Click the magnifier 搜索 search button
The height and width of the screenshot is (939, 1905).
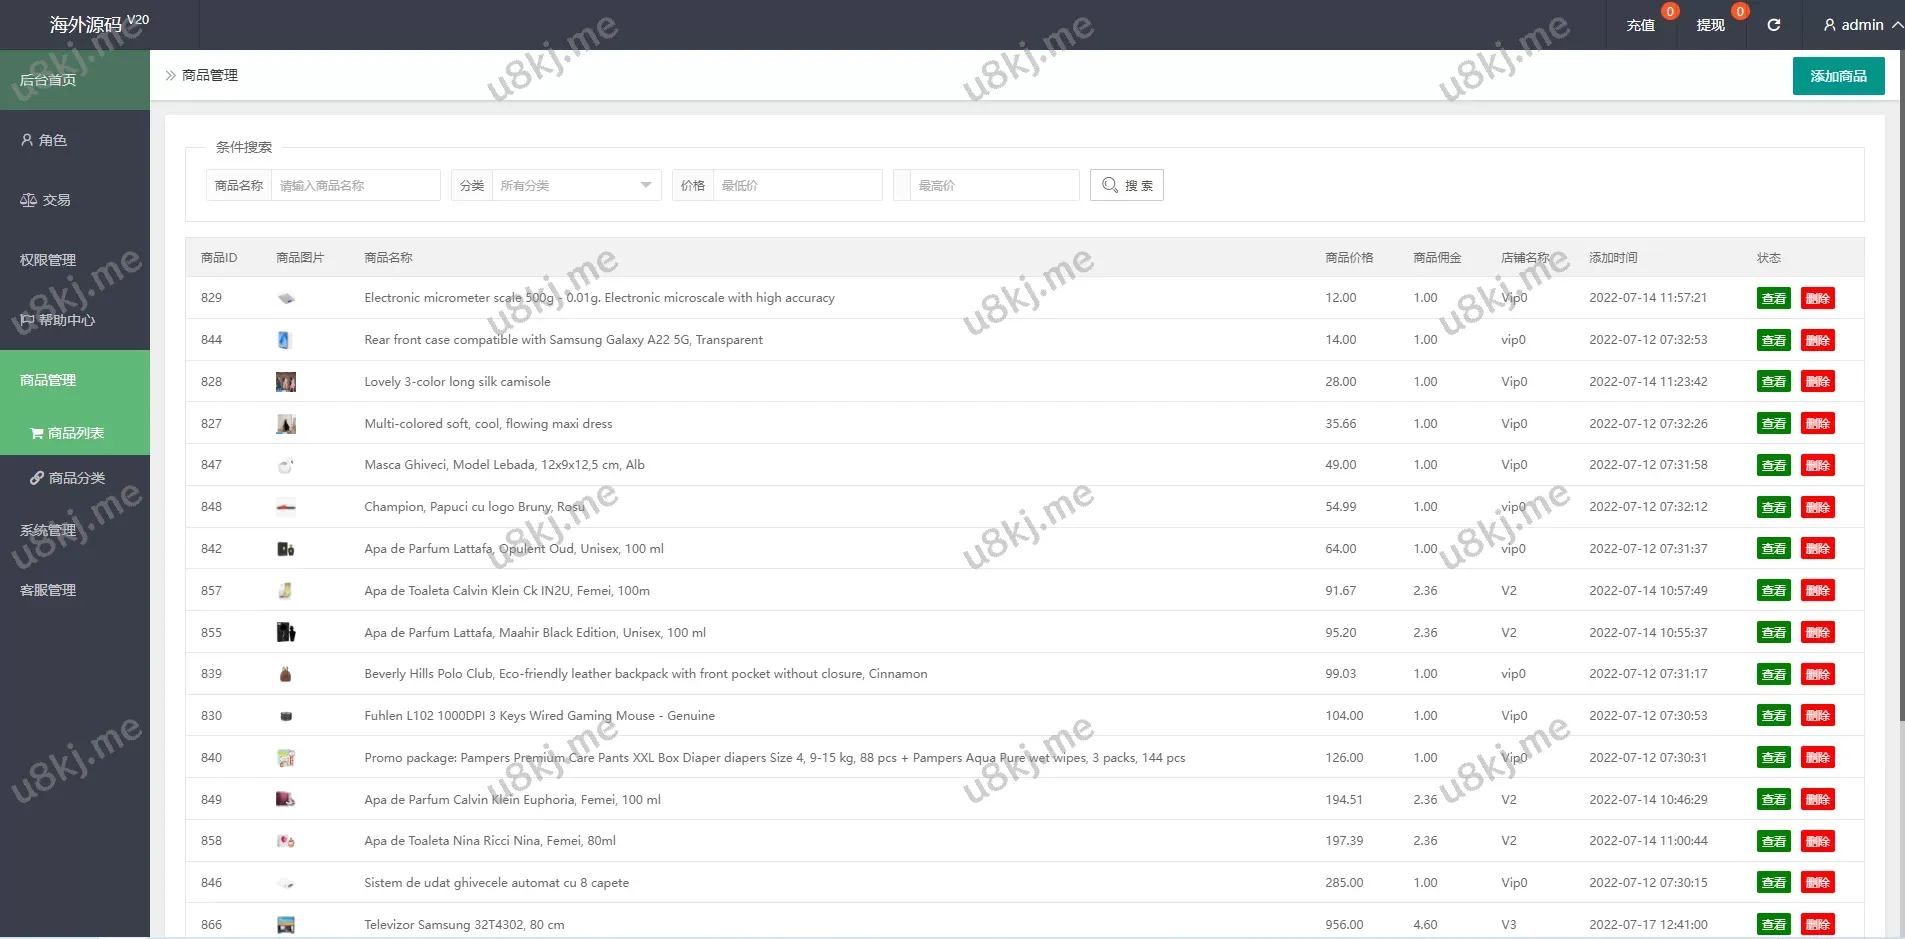1126,185
